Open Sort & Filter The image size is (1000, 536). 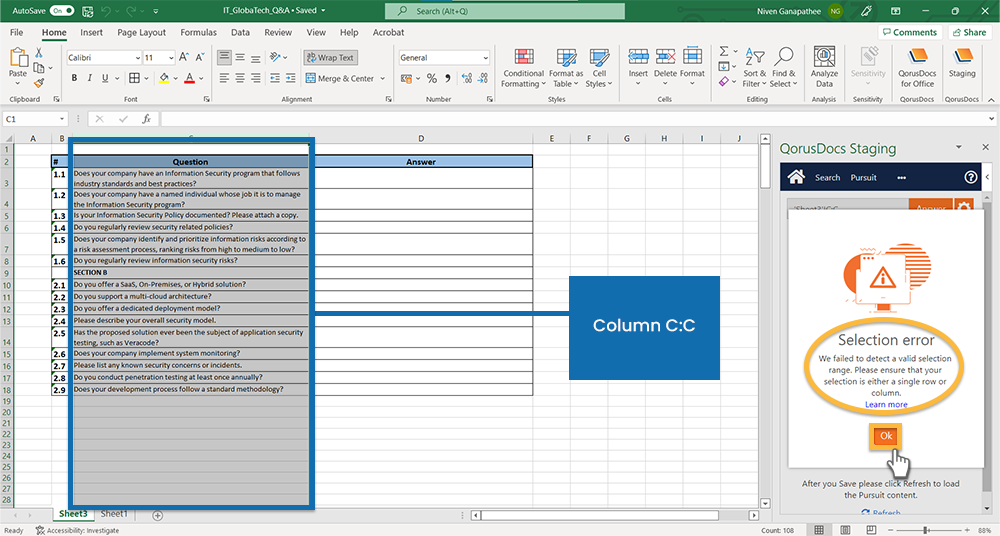[x=754, y=68]
